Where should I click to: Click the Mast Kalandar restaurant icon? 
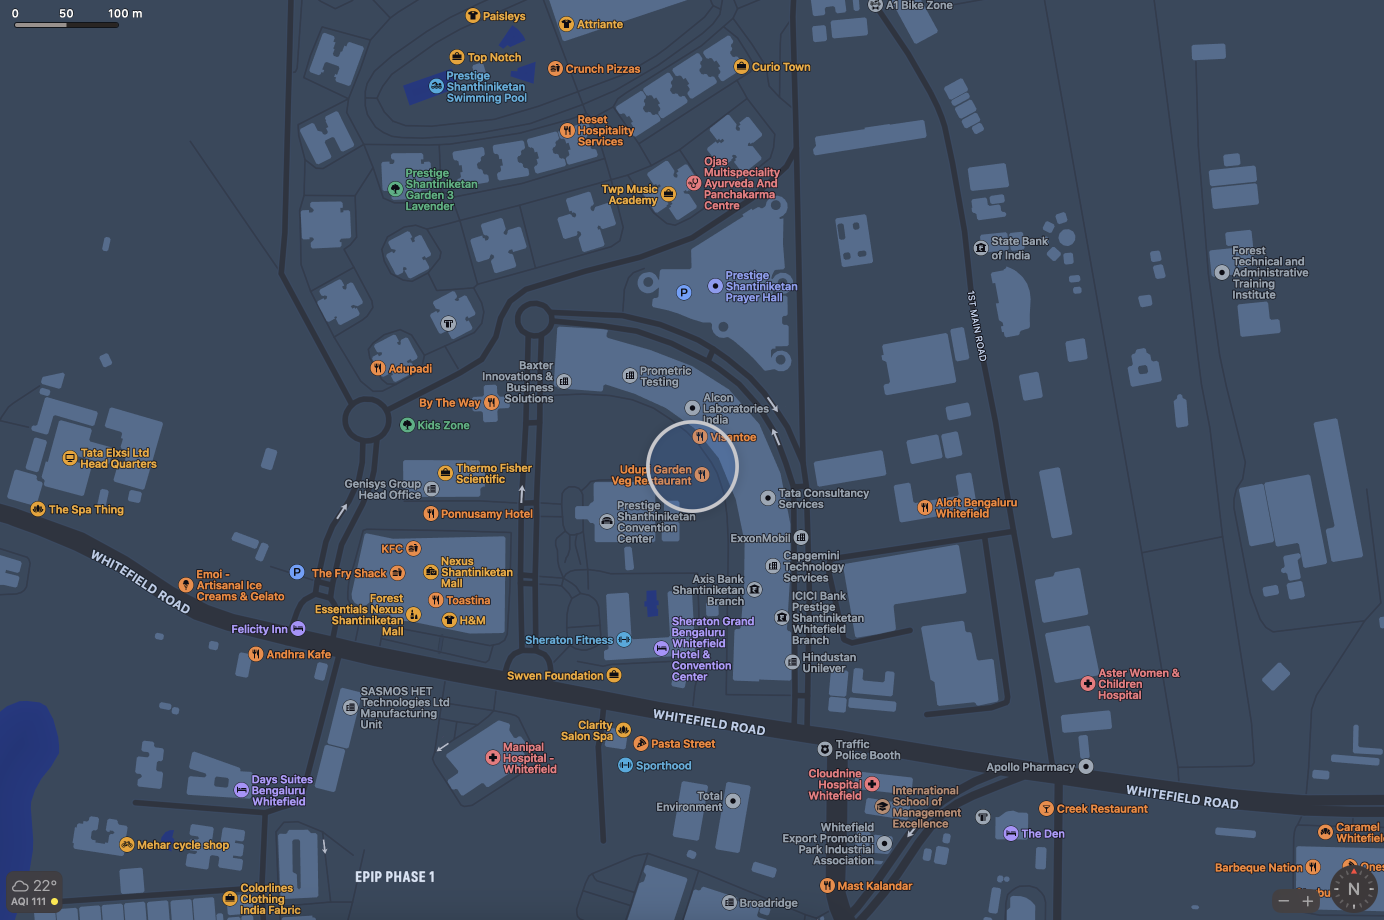pyautogui.click(x=827, y=885)
